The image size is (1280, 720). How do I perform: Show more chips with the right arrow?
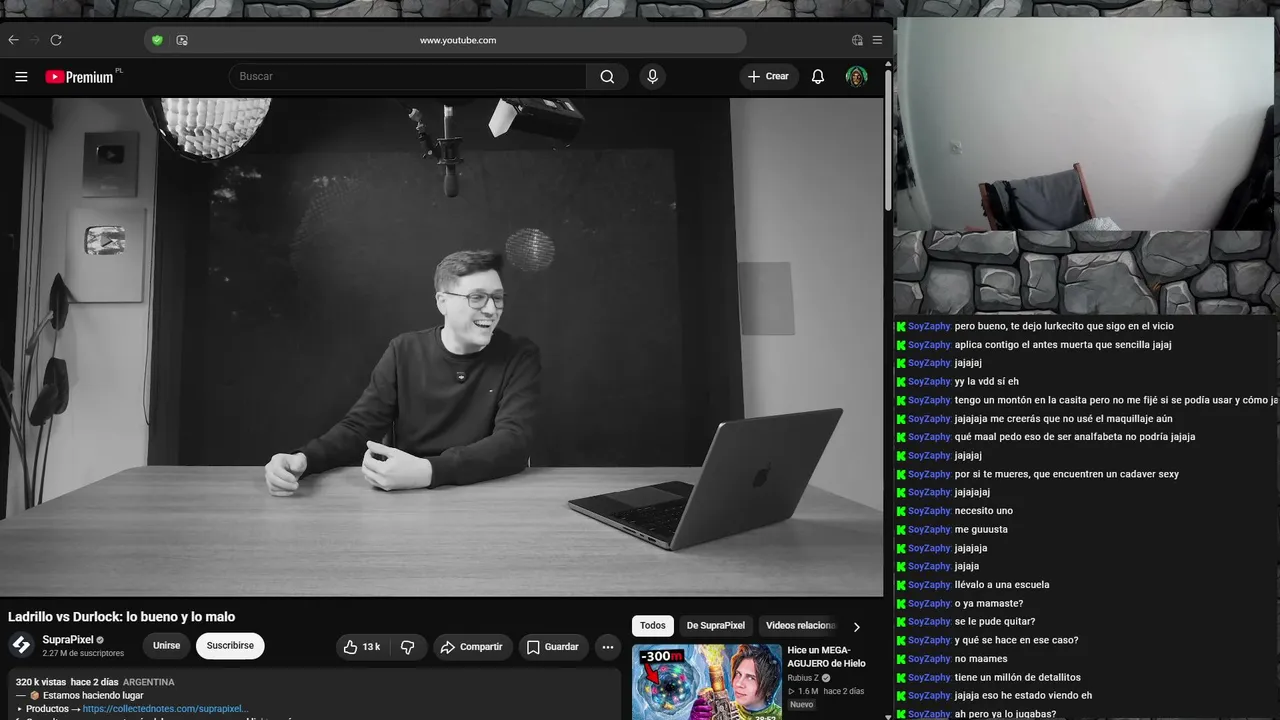click(856, 627)
